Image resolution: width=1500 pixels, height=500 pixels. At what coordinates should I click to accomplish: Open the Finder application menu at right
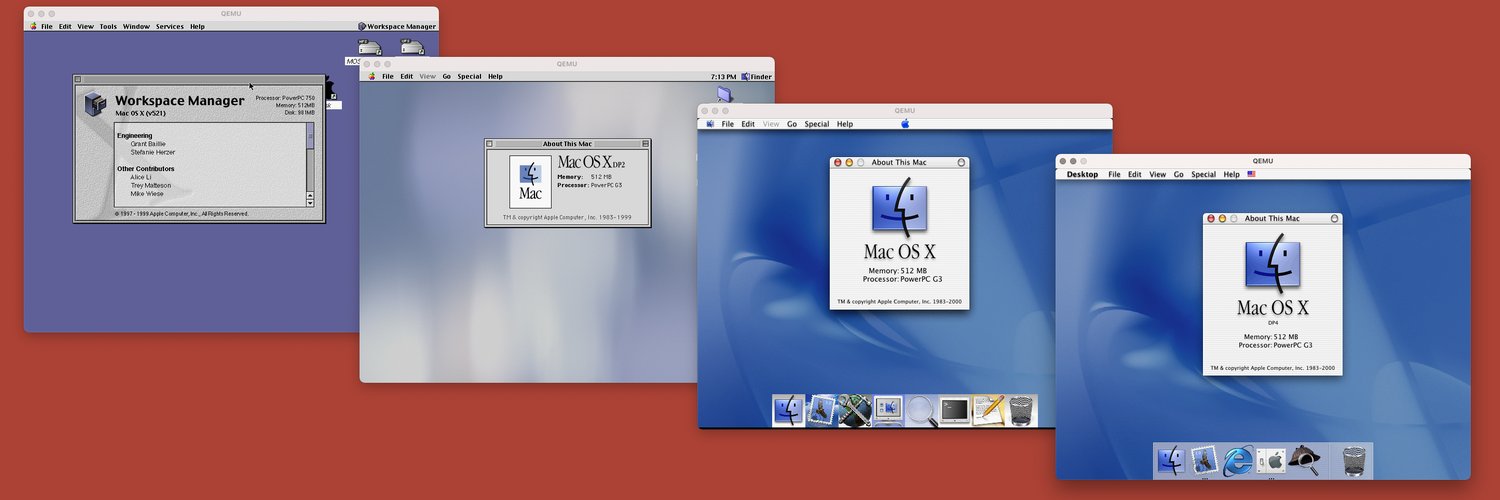click(756, 76)
